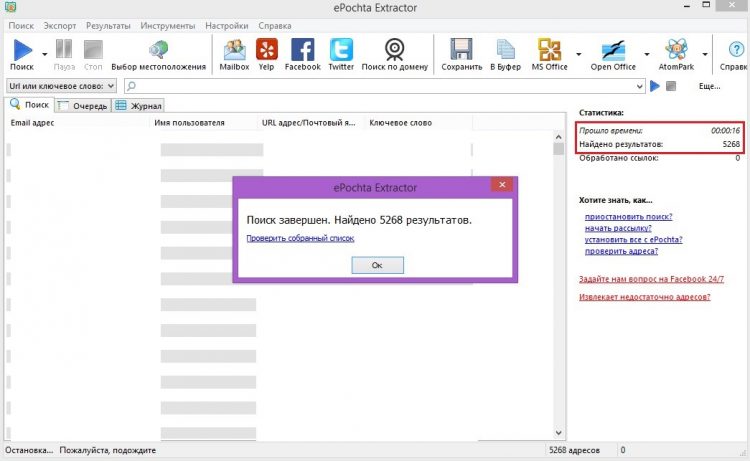Click the results list scrollbar thumb
The image size is (750, 461).
[558, 149]
